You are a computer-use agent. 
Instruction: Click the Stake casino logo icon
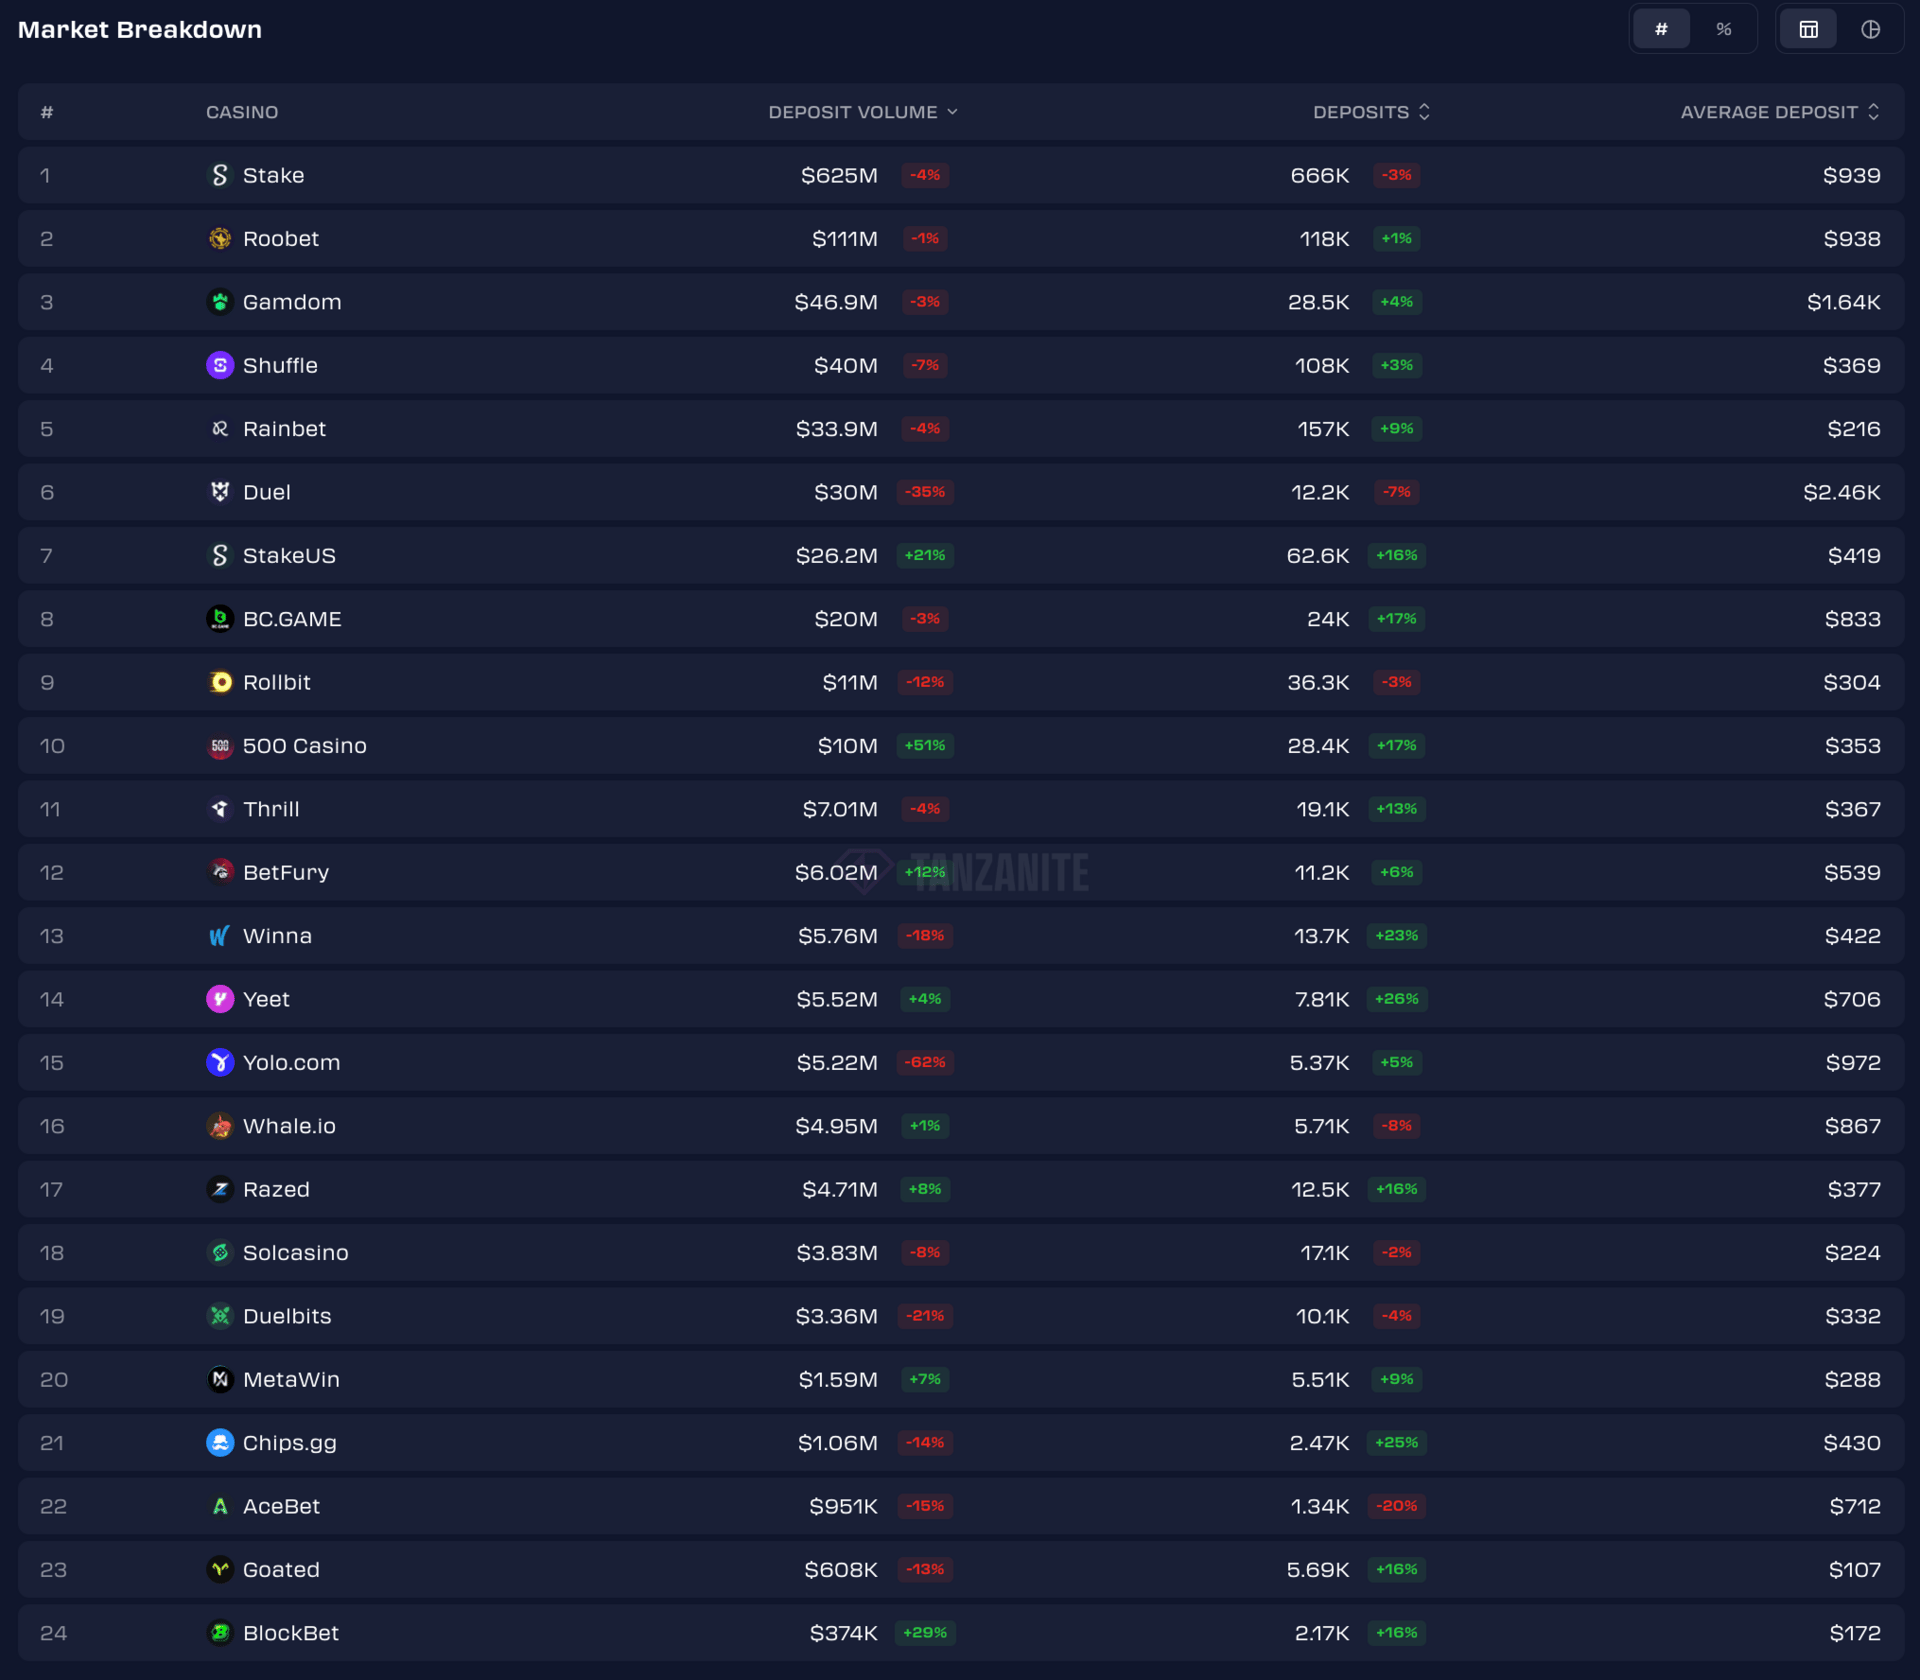(x=220, y=175)
